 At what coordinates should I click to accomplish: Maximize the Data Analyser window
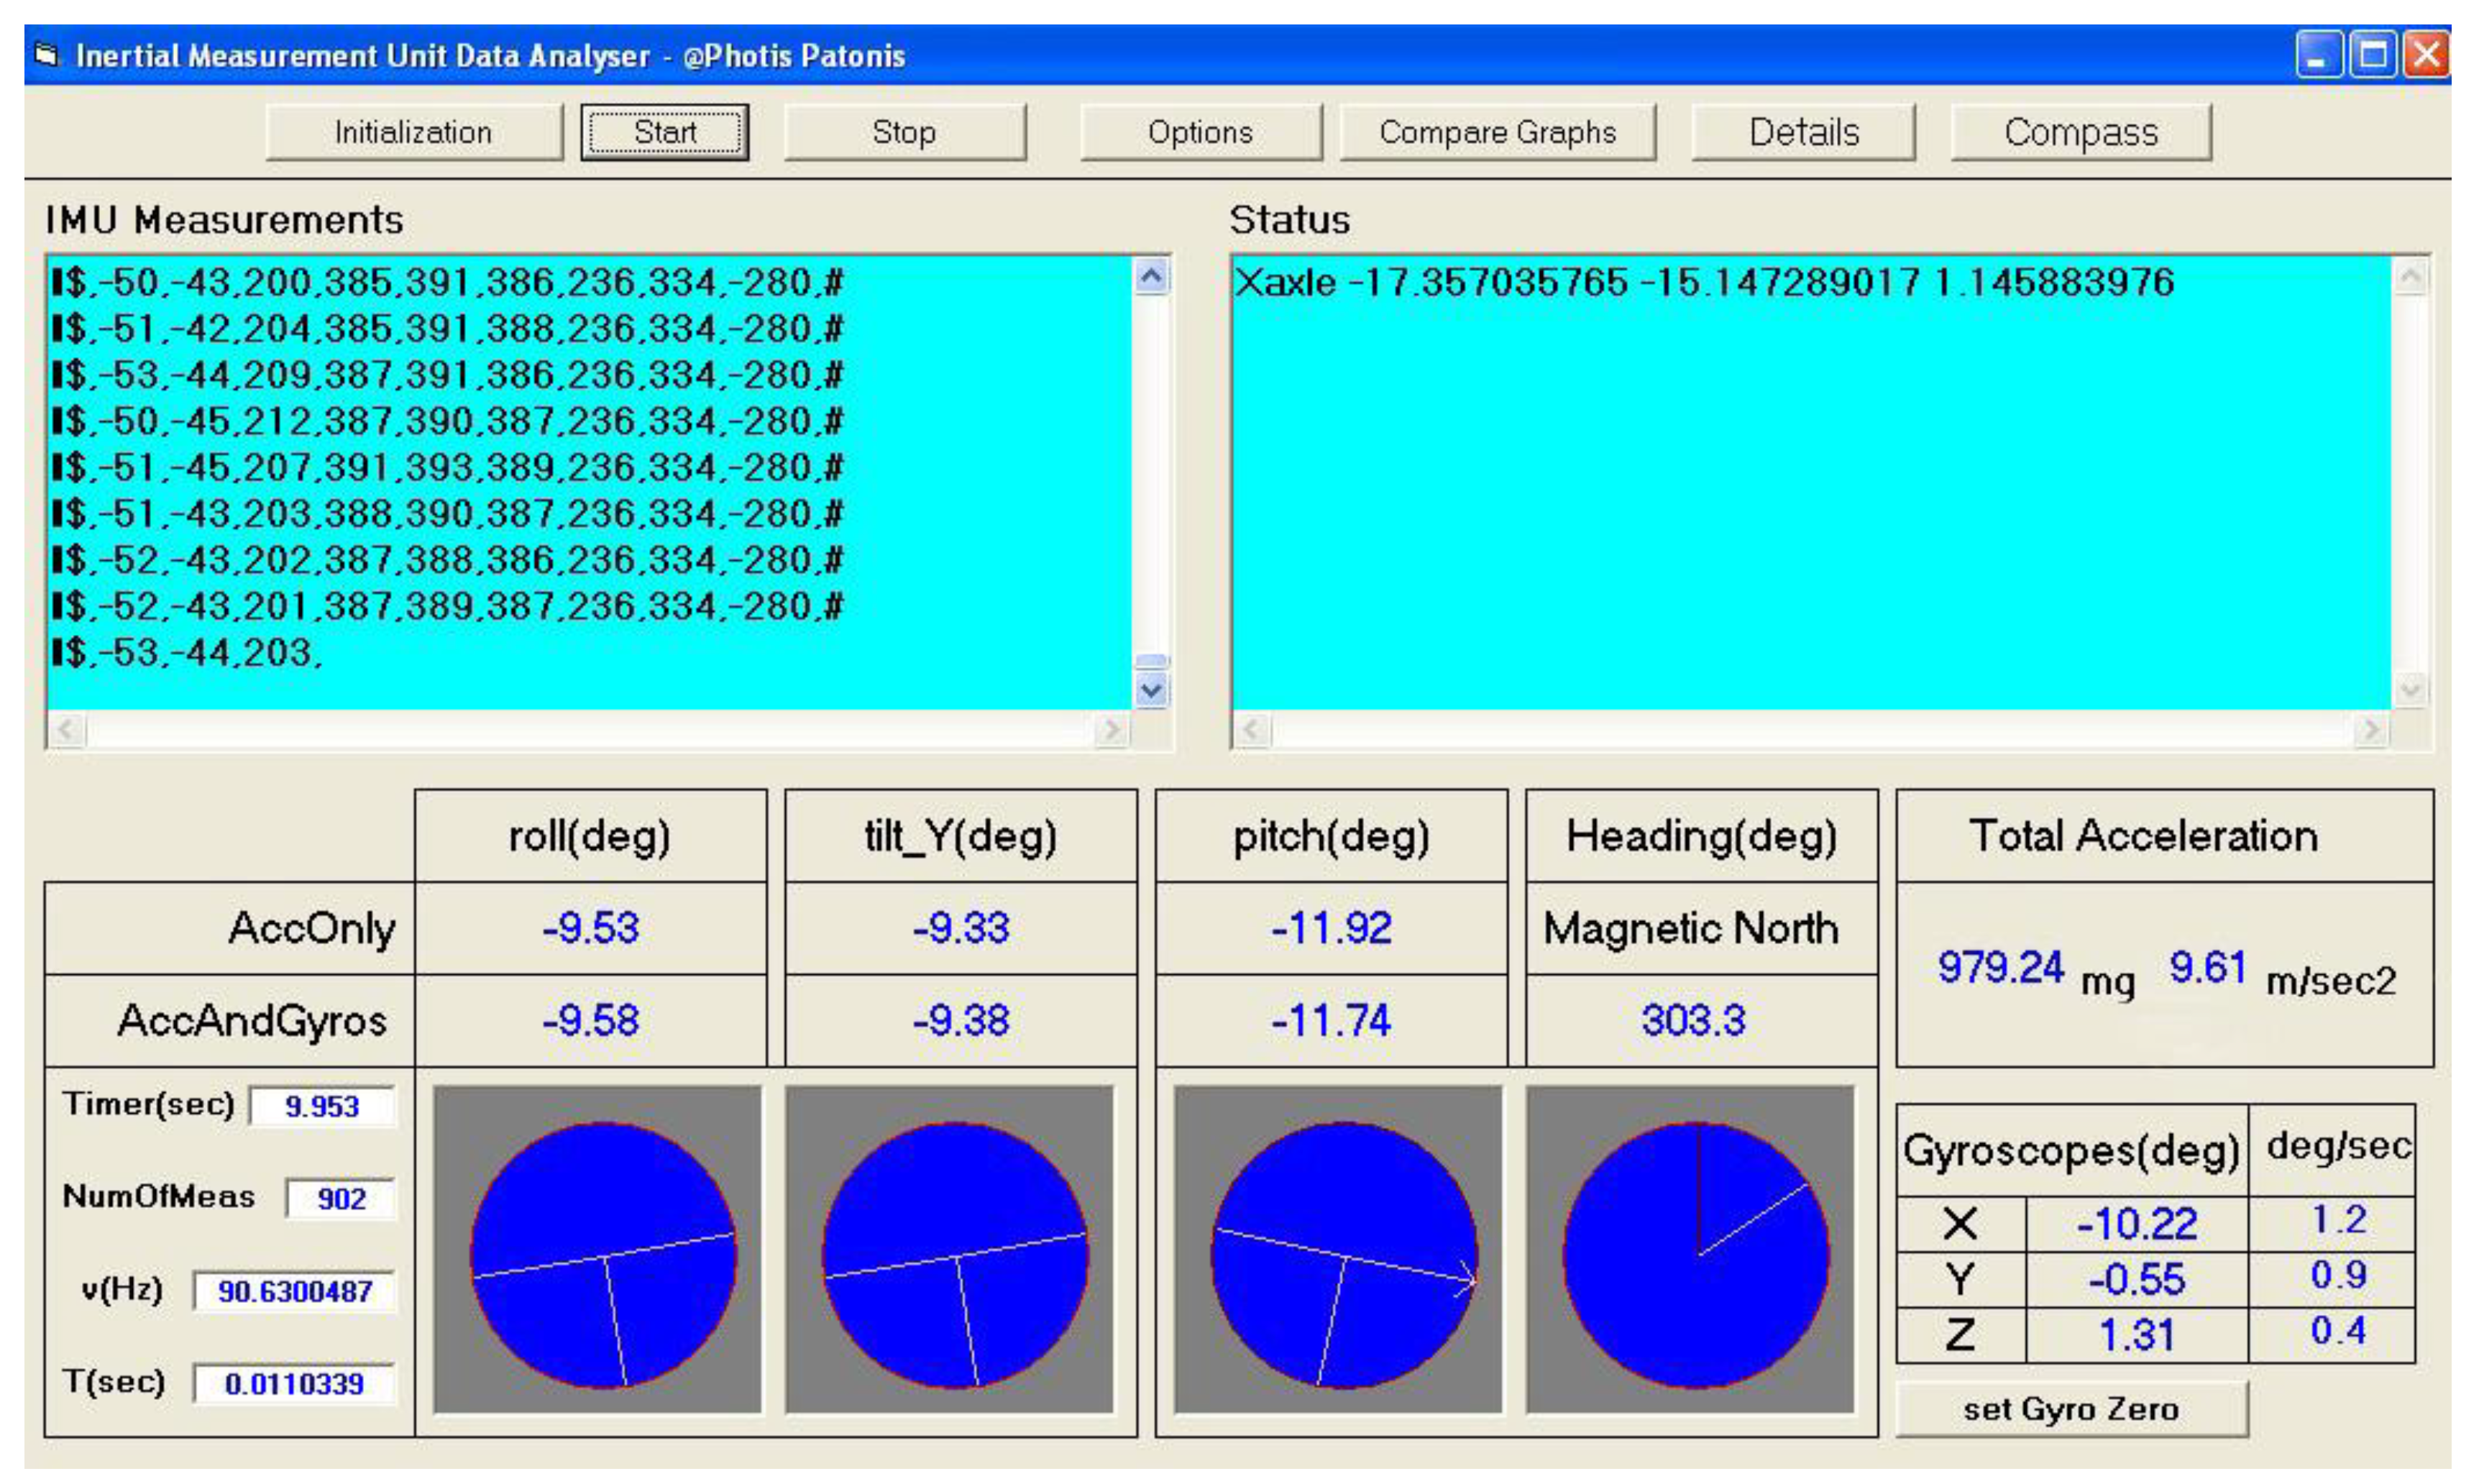tap(2372, 55)
